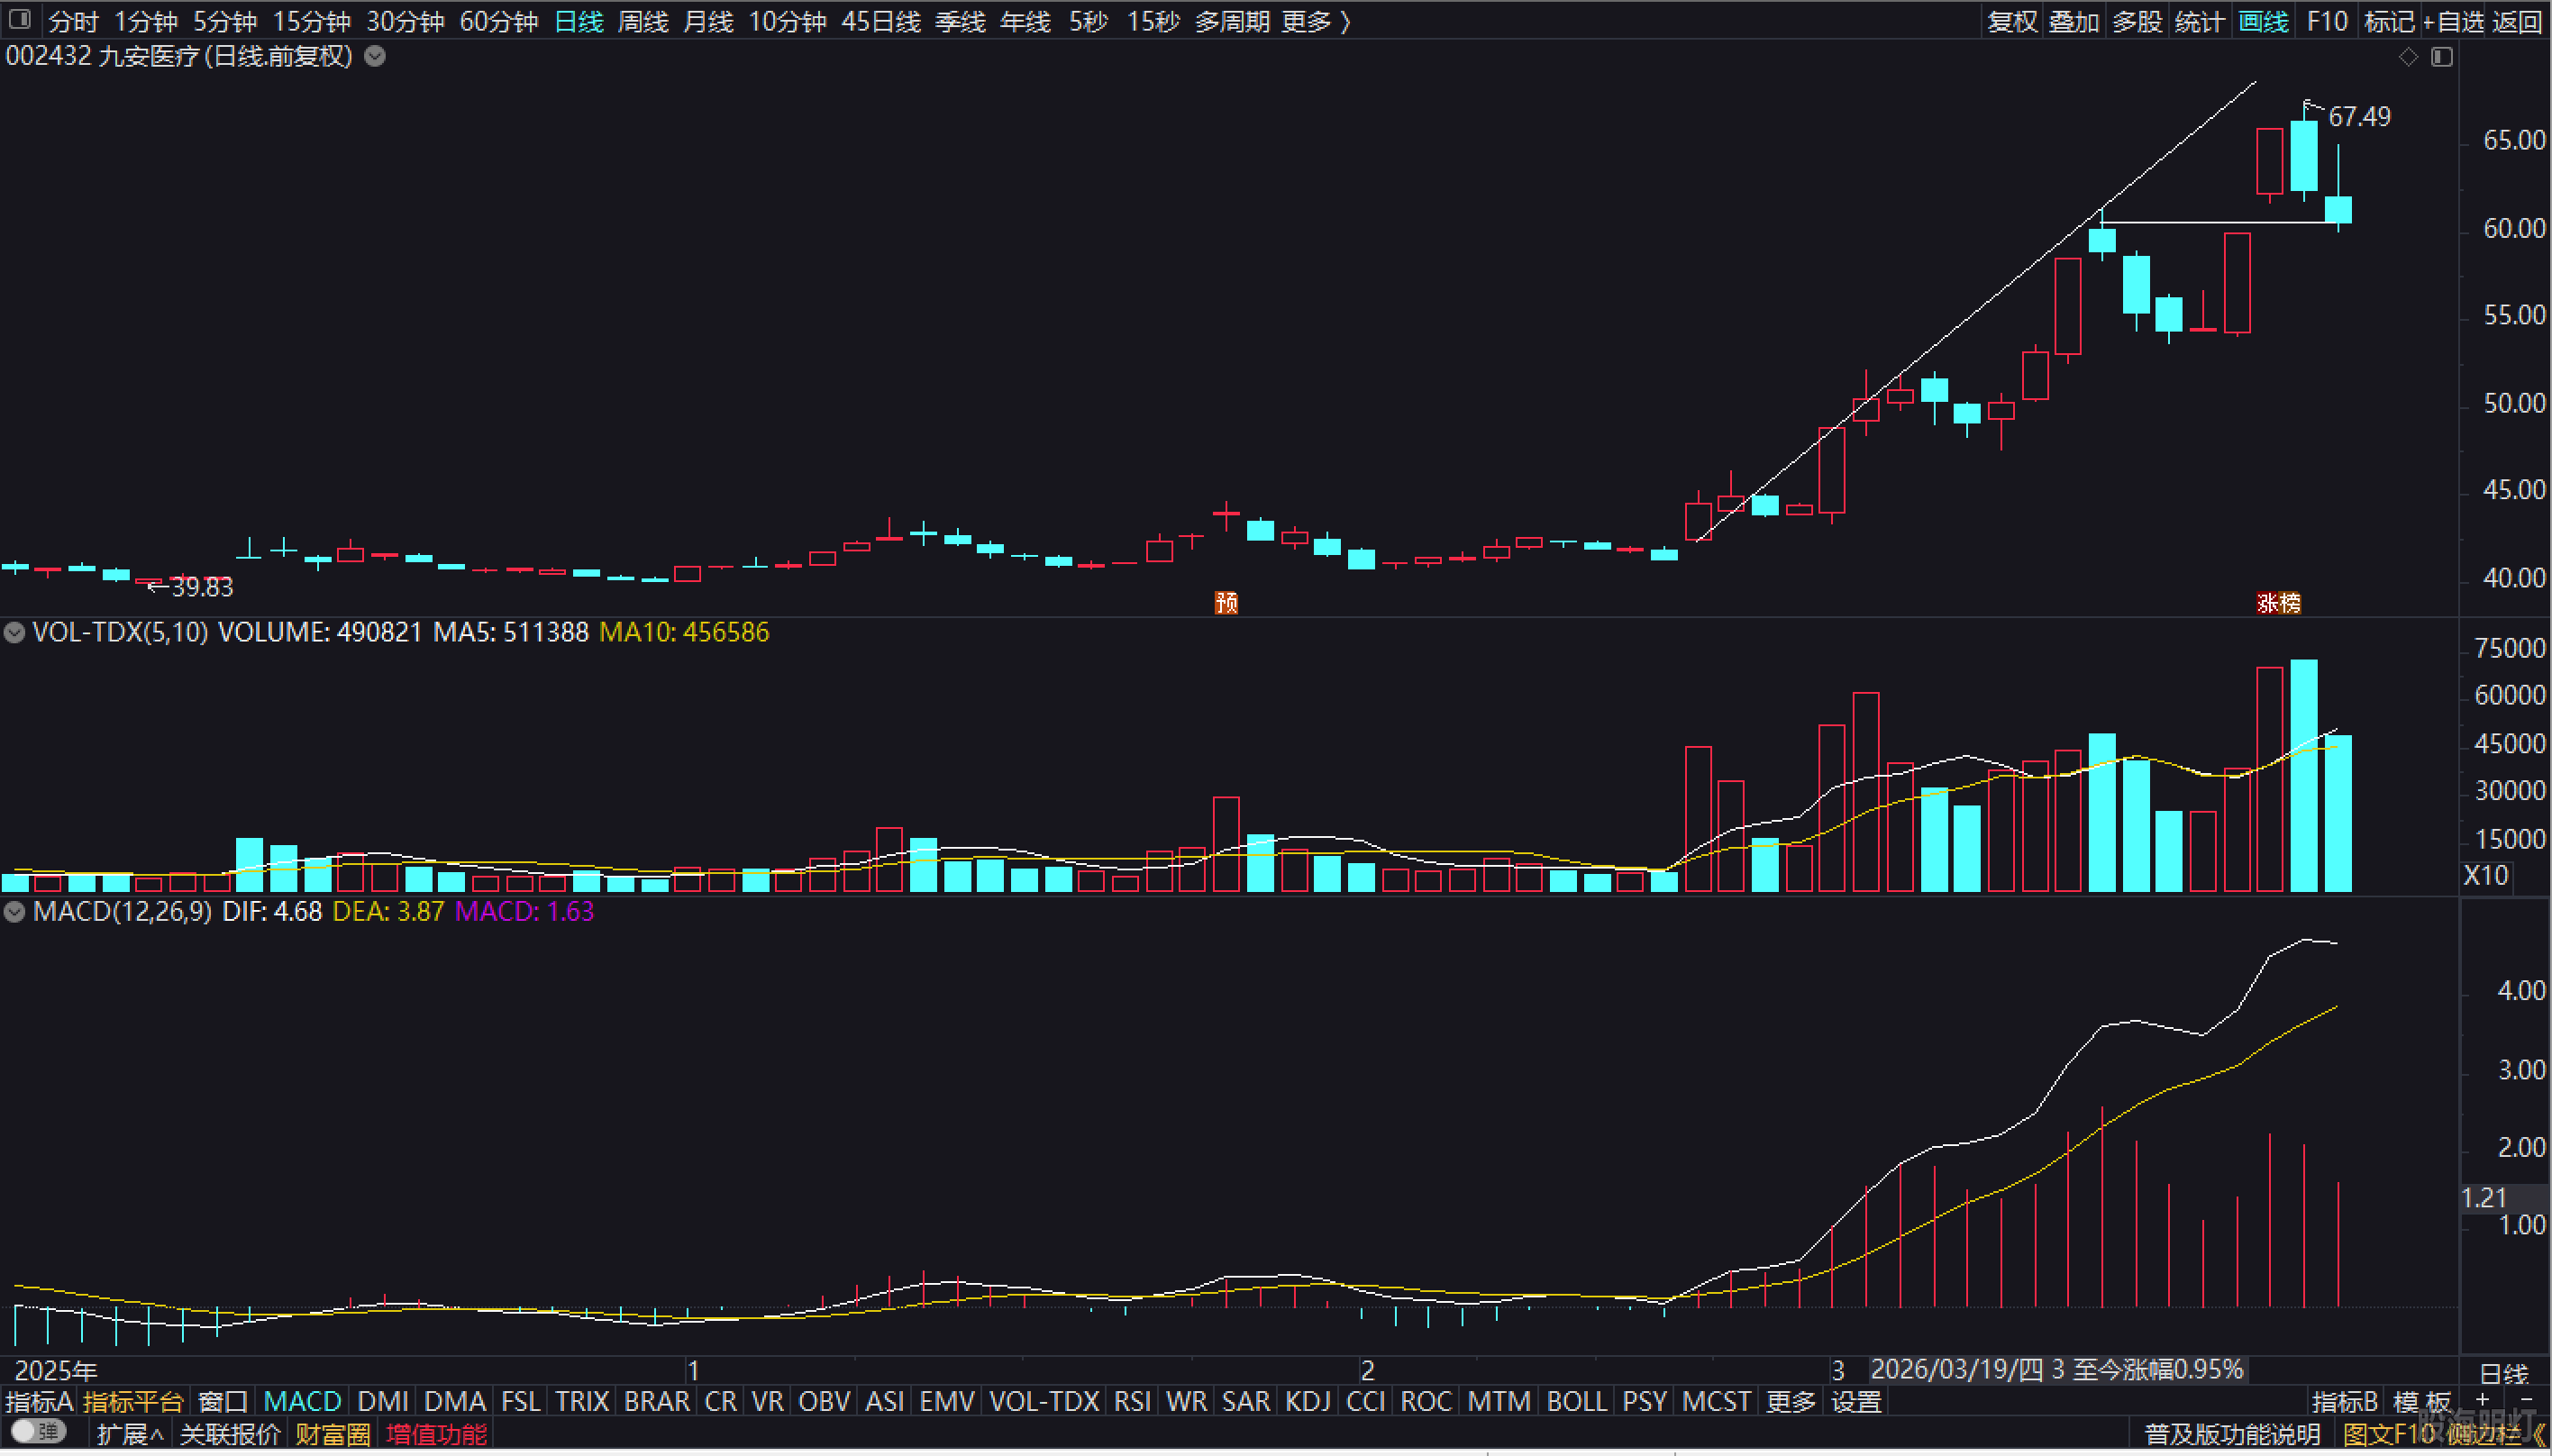
Task: Expand the VOL-TDX indicator dropdown arrow
Action: (x=14, y=632)
